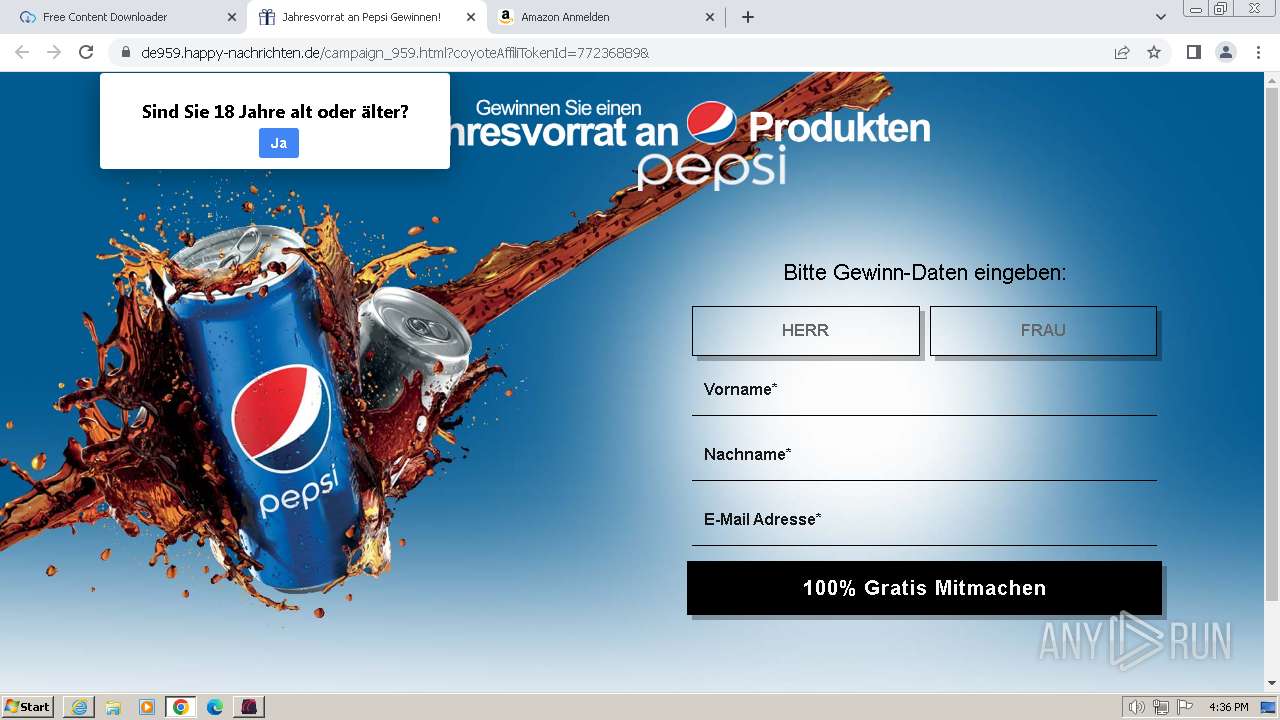The height and width of the screenshot is (720, 1280).
Task: Launch Internet Explorer from the taskbar
Action: [79, 707]
